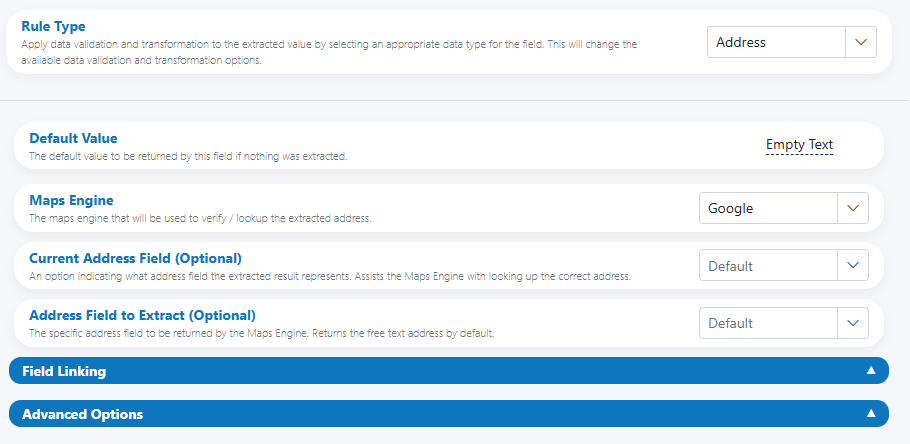
Task: Click the Rule Type heading
Action: (53, 26)
